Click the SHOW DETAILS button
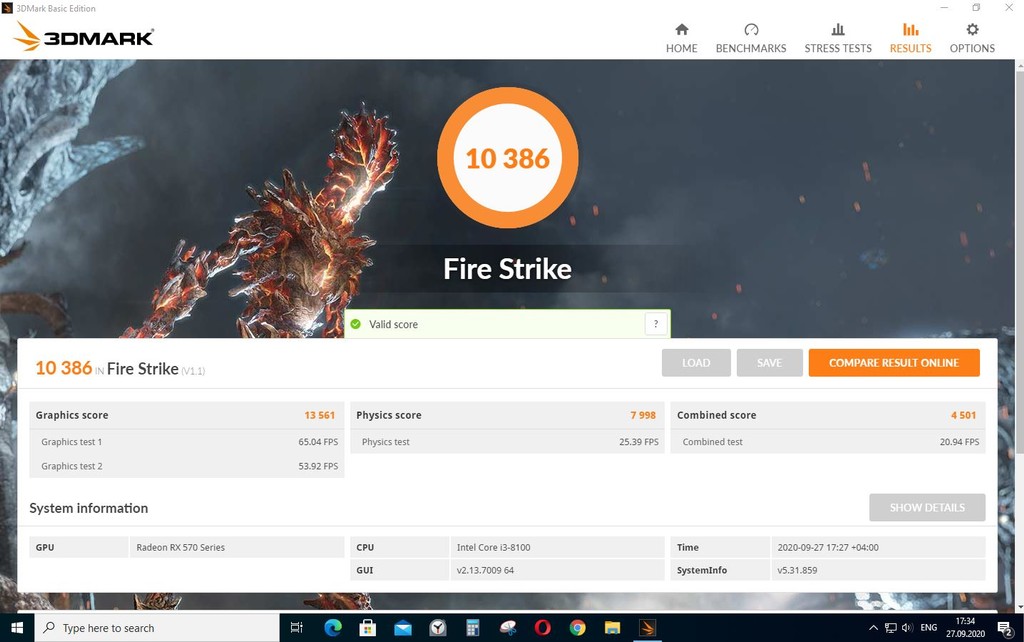Image resolution: width=1024 pixels, height=642 pixels. (x=927, y=507)
